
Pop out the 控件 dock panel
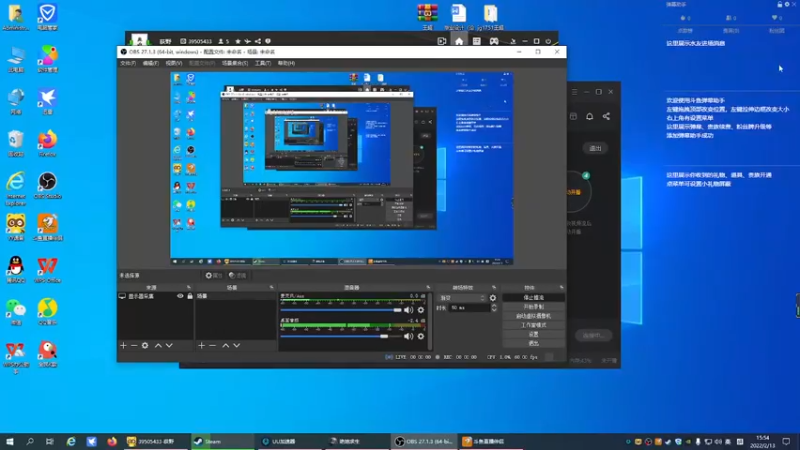(561, 288)
